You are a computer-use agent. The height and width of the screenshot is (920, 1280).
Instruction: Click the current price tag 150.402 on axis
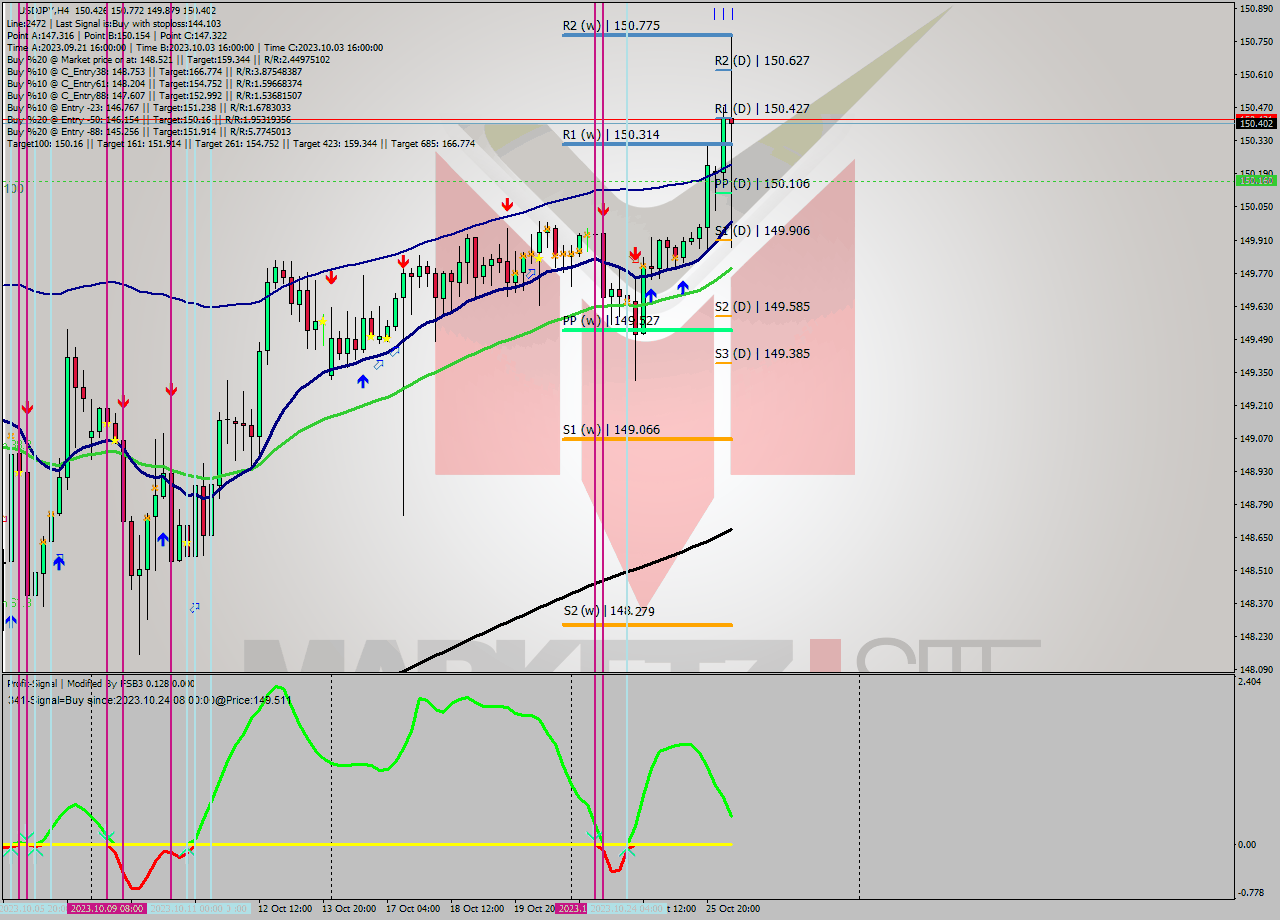point(1256,123)
